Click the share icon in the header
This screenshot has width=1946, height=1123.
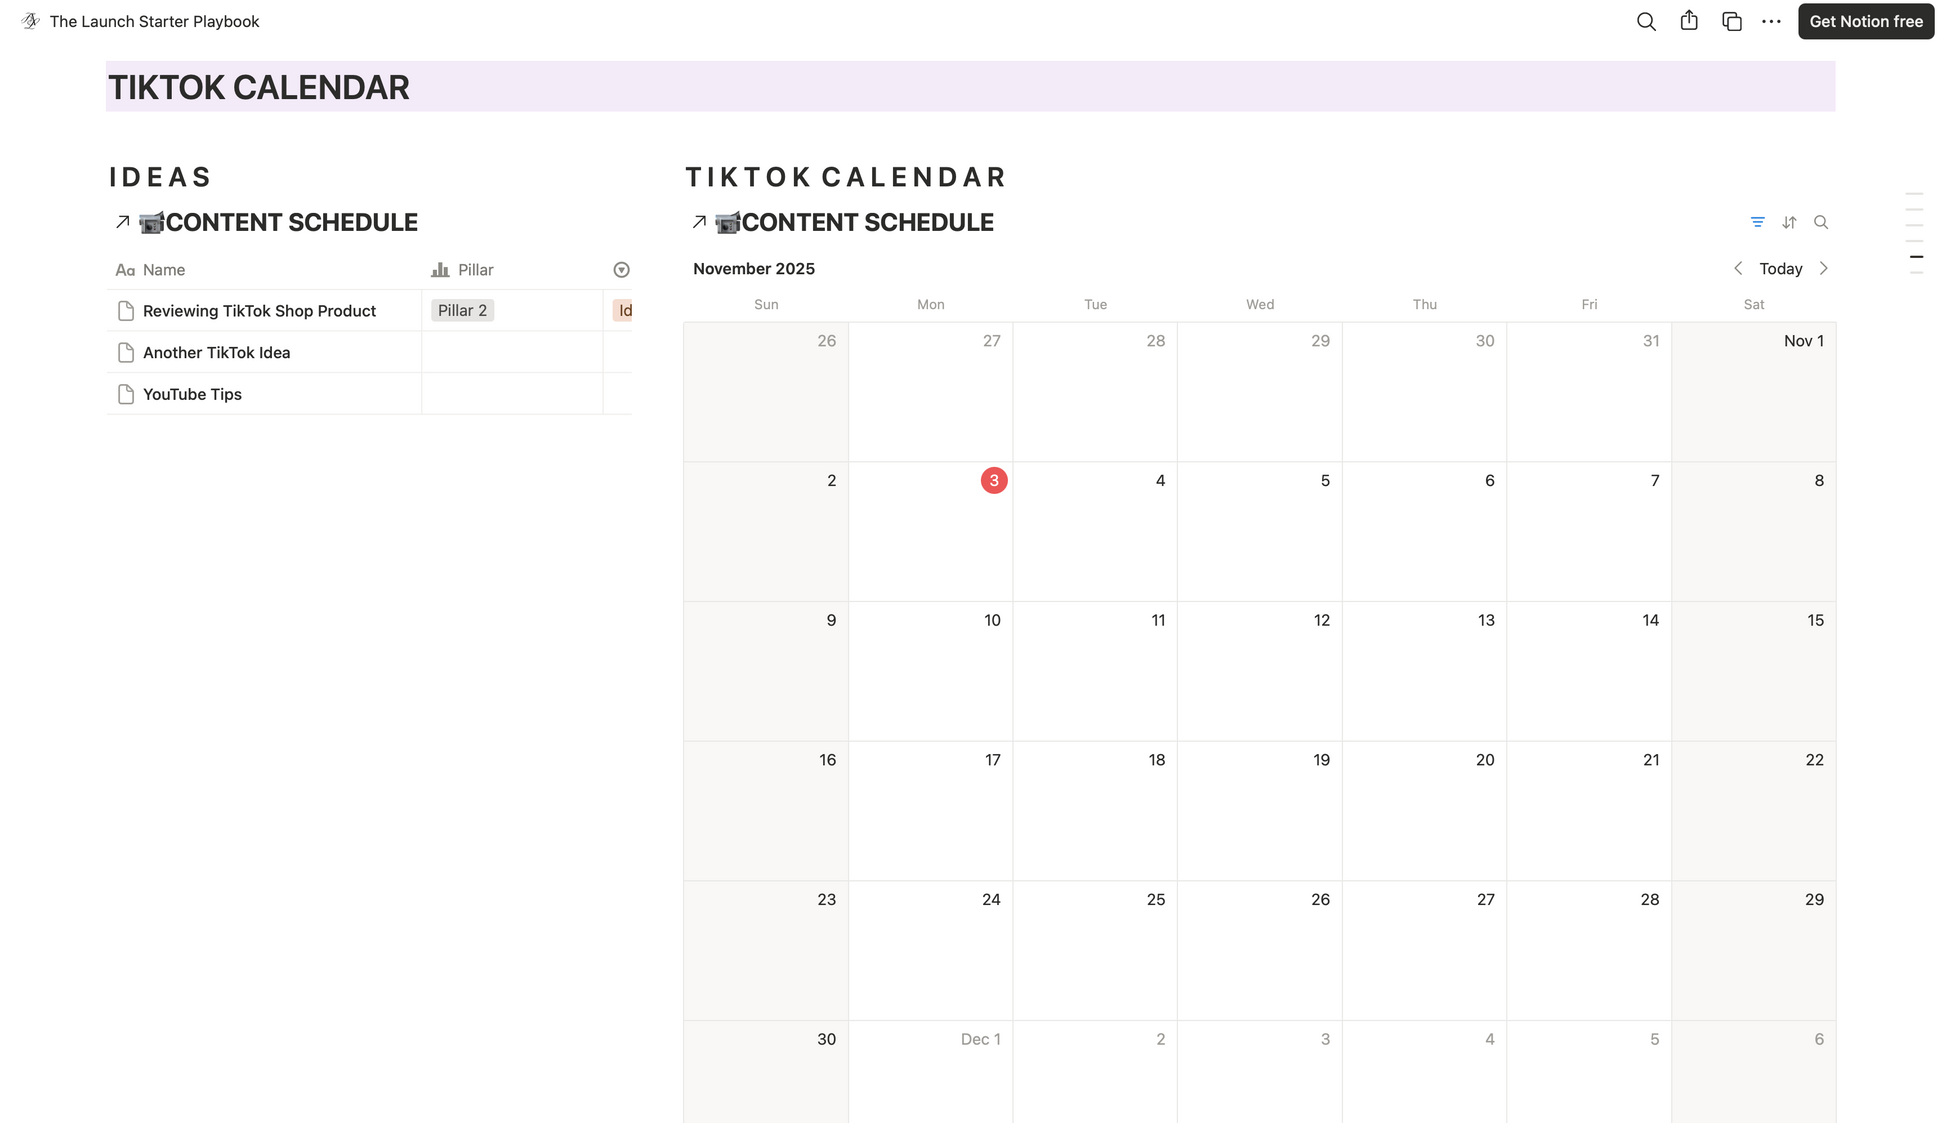click(1689, 21)
